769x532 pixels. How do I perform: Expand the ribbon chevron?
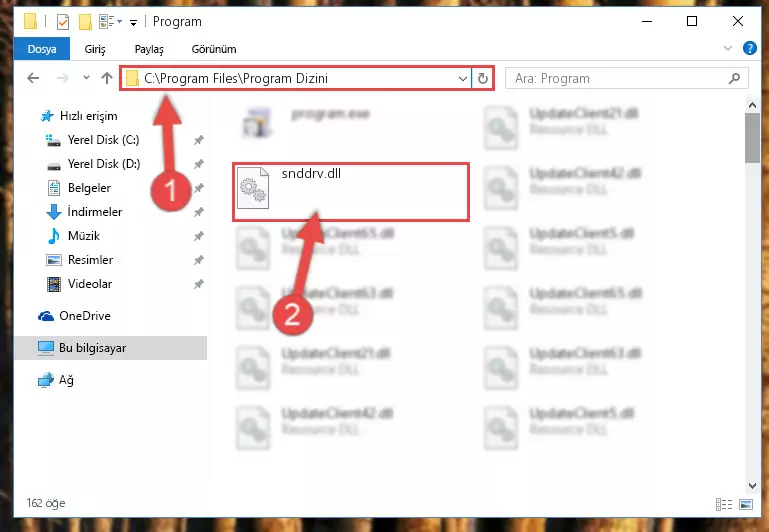tap(728, 48)
